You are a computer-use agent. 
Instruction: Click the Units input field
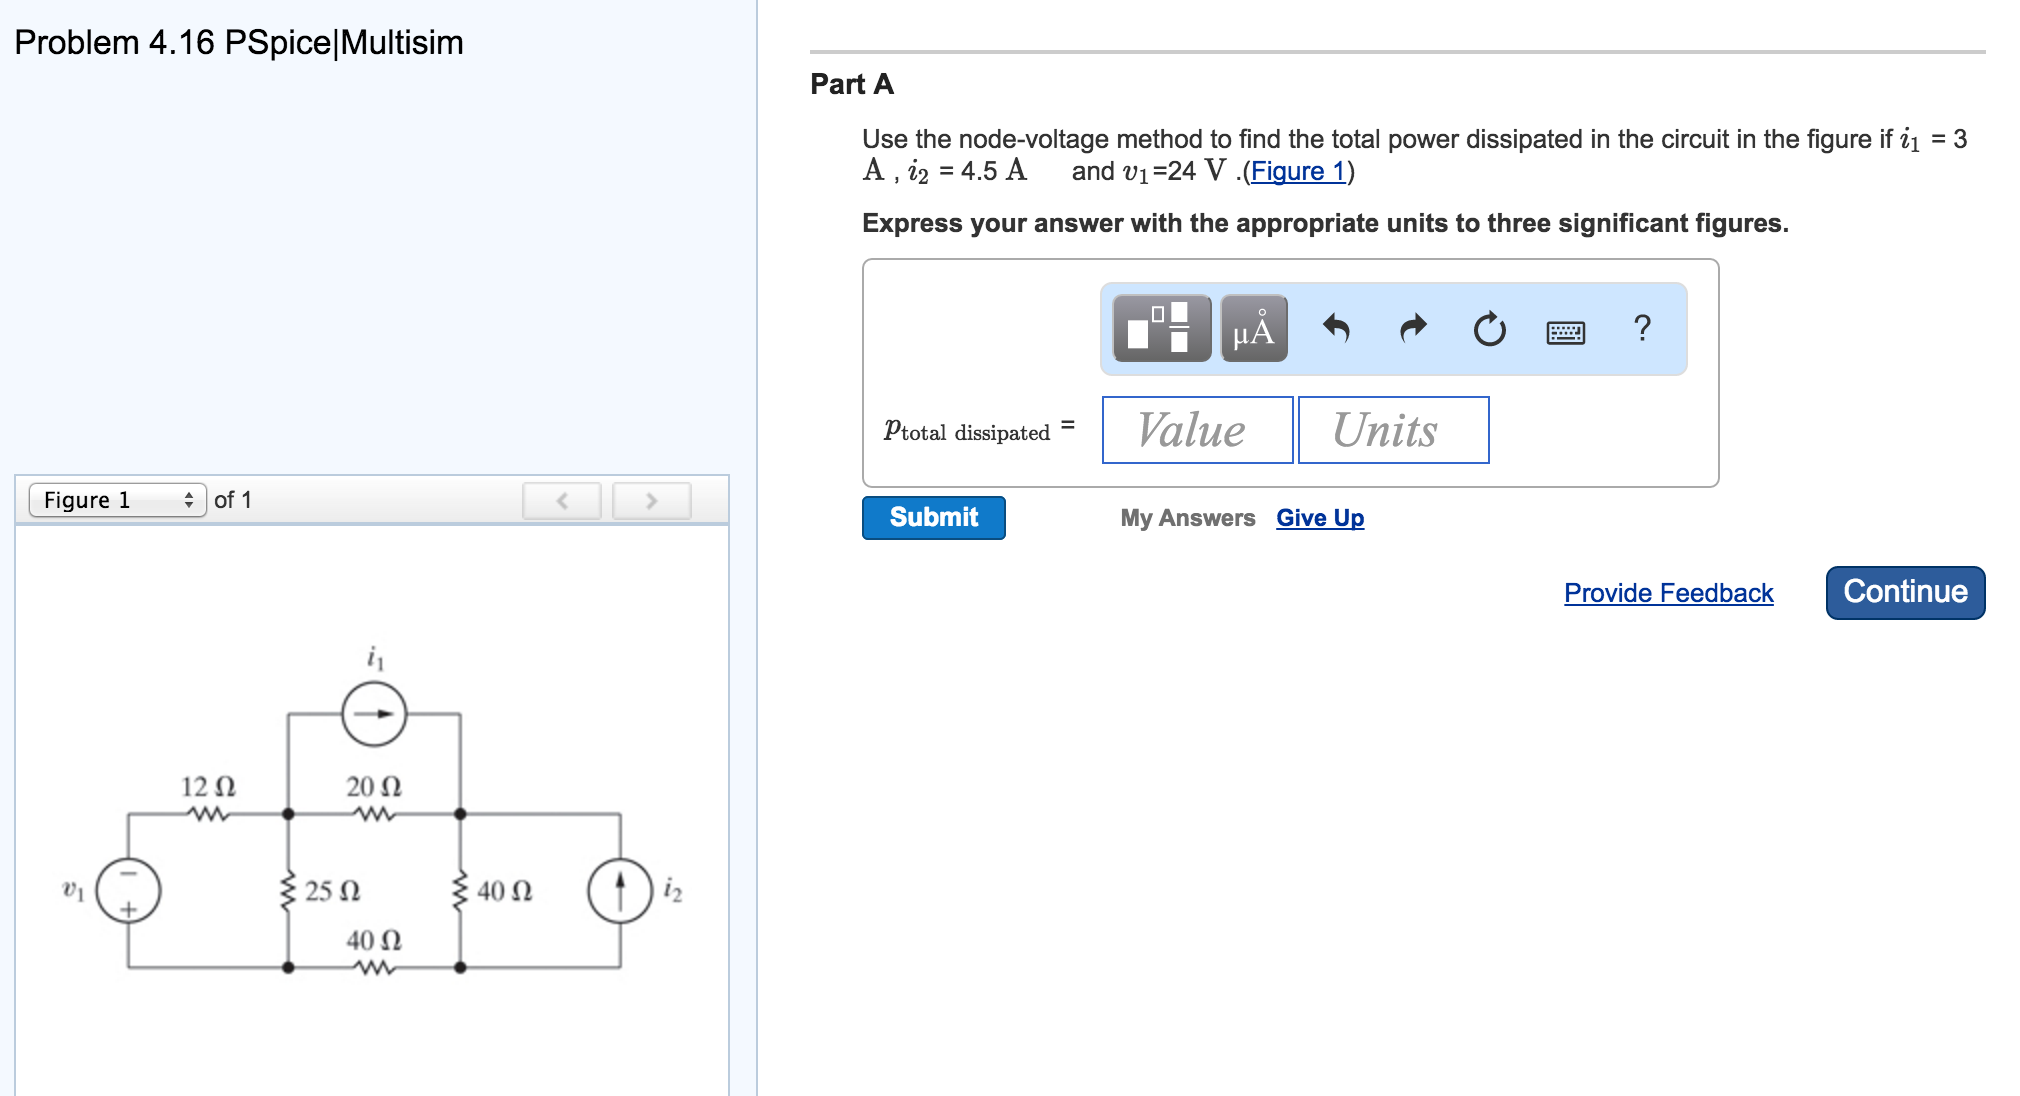tap(1392, 430)
